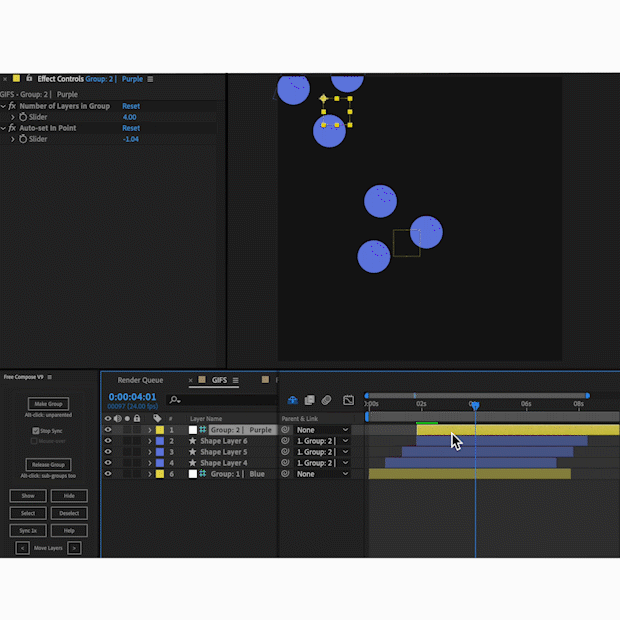The width and height of the screenshot is (620, 620).
Task: Click the current-time indicator playhead in timeline
Action: click(475, 405)
